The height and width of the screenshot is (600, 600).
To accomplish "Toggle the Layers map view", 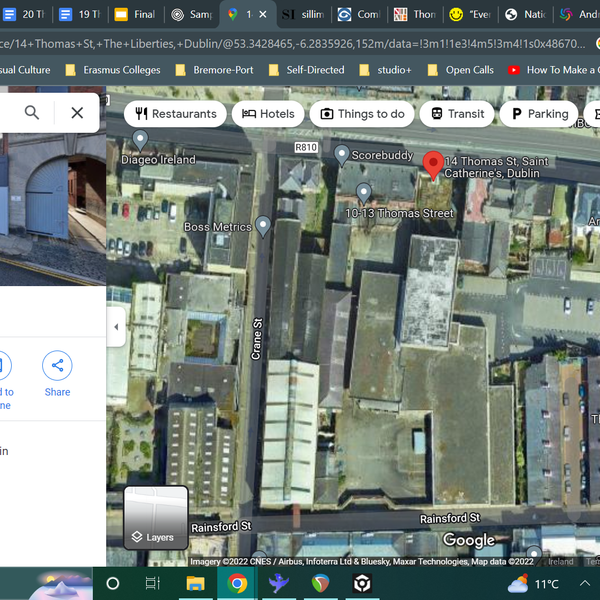I will [155, 518].
